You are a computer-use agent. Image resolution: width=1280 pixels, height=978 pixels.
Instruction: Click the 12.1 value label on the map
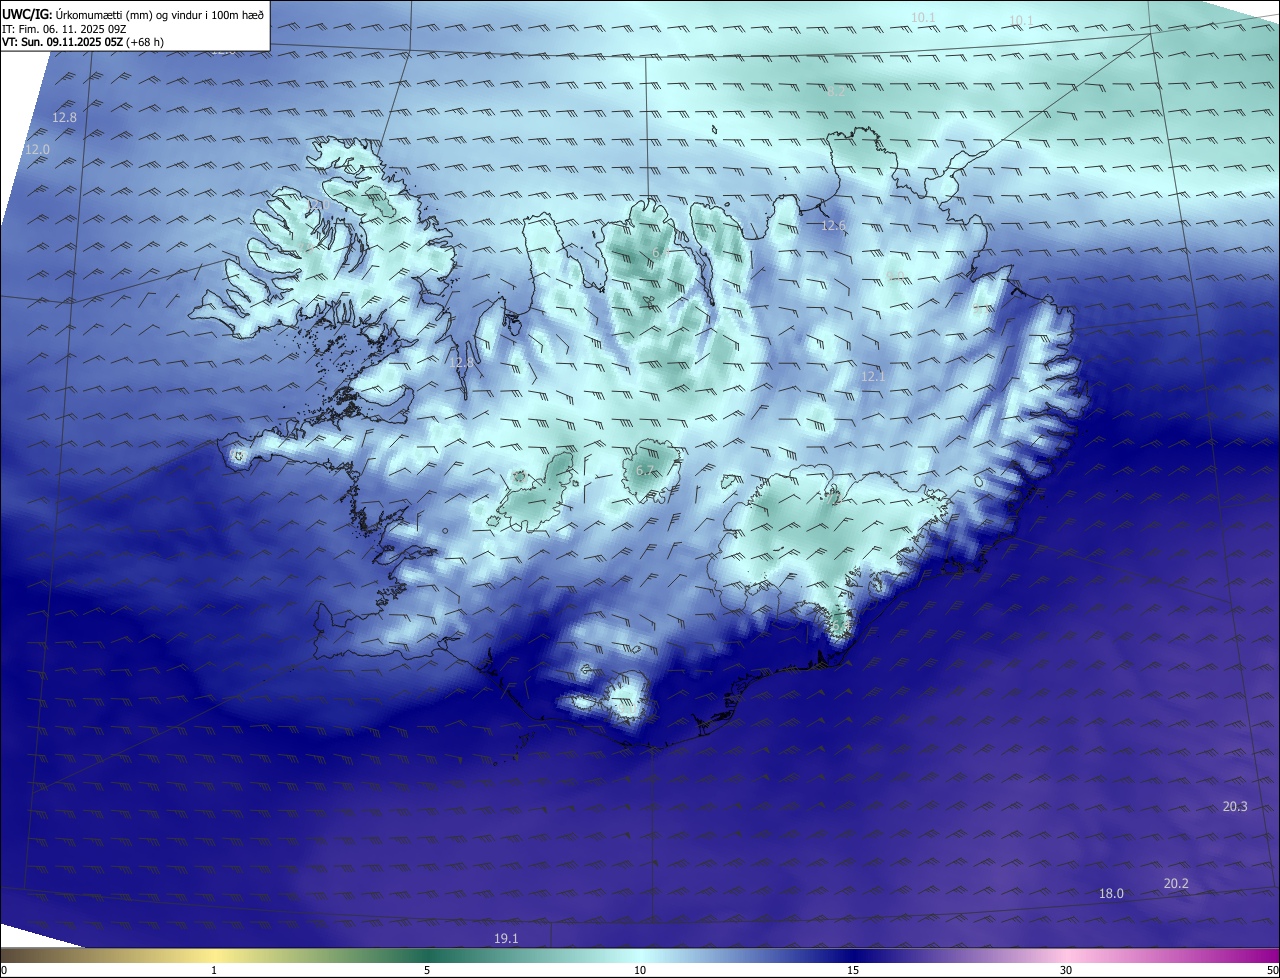pyautogui.click(x=873, y=376)
